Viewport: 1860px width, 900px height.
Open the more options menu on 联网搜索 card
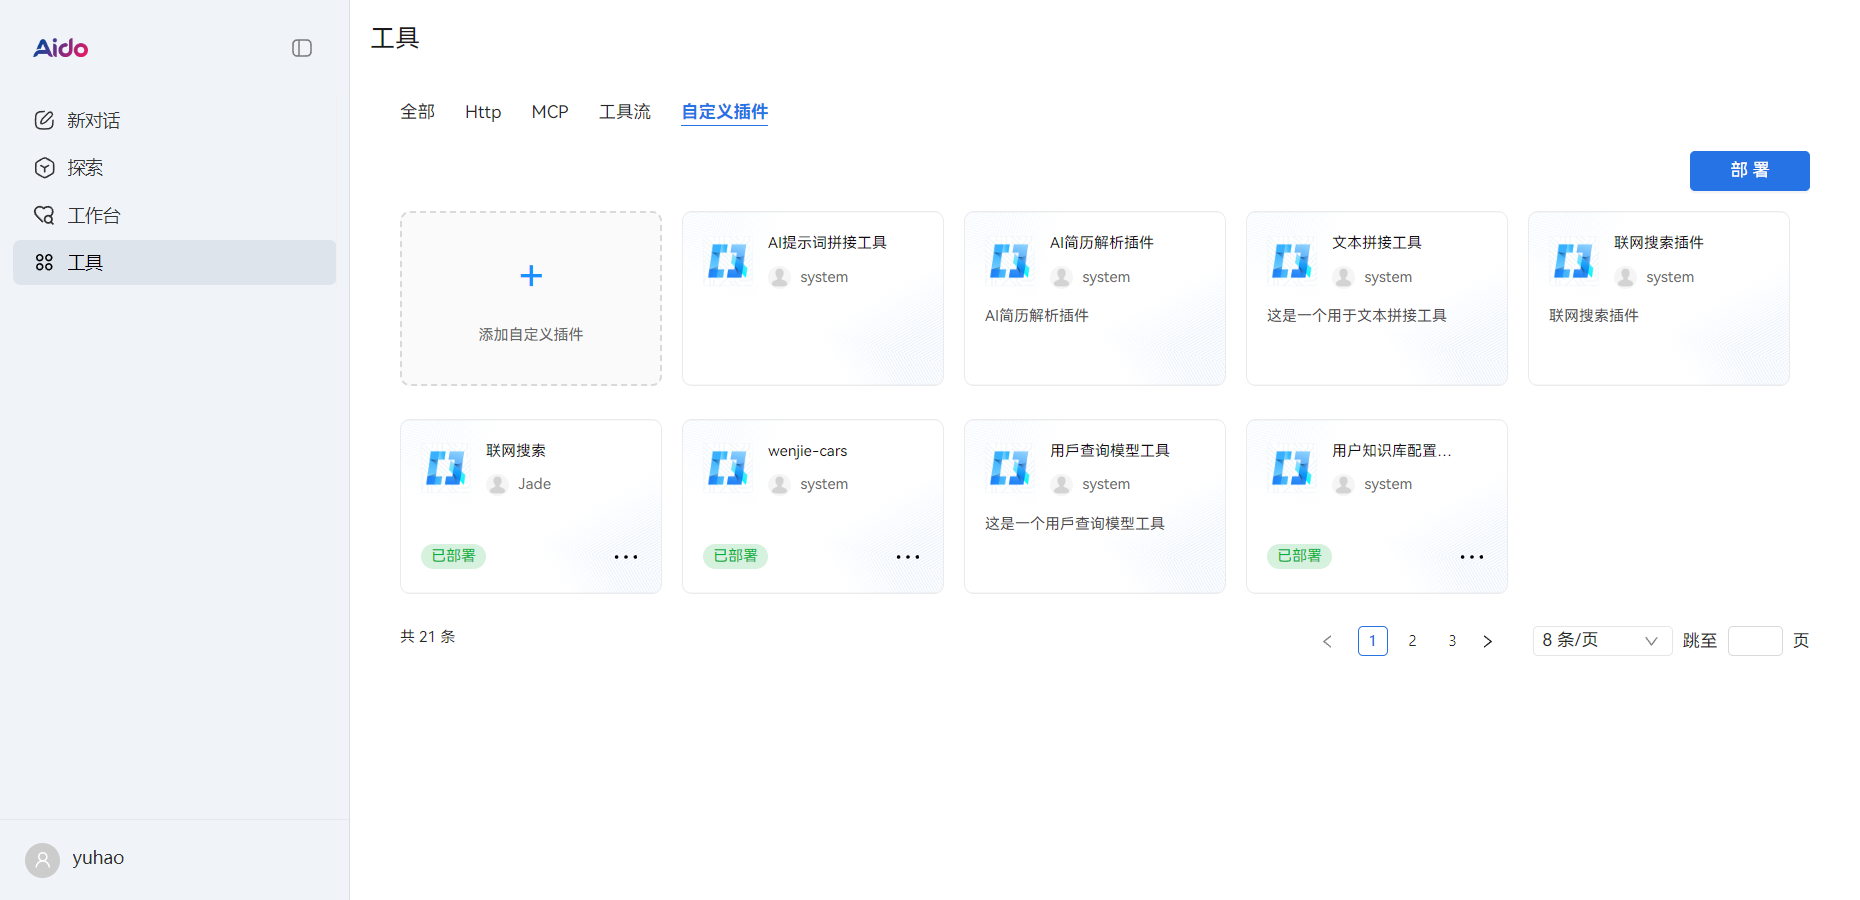pos(626,556)
